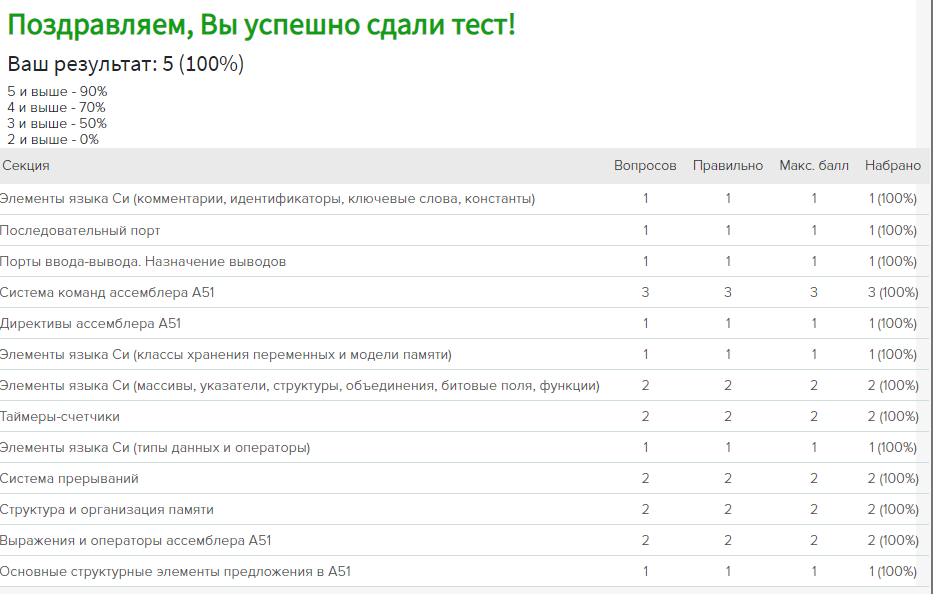
Task: Click the 'Вопросов' column header
Action: tap(645, 165)
